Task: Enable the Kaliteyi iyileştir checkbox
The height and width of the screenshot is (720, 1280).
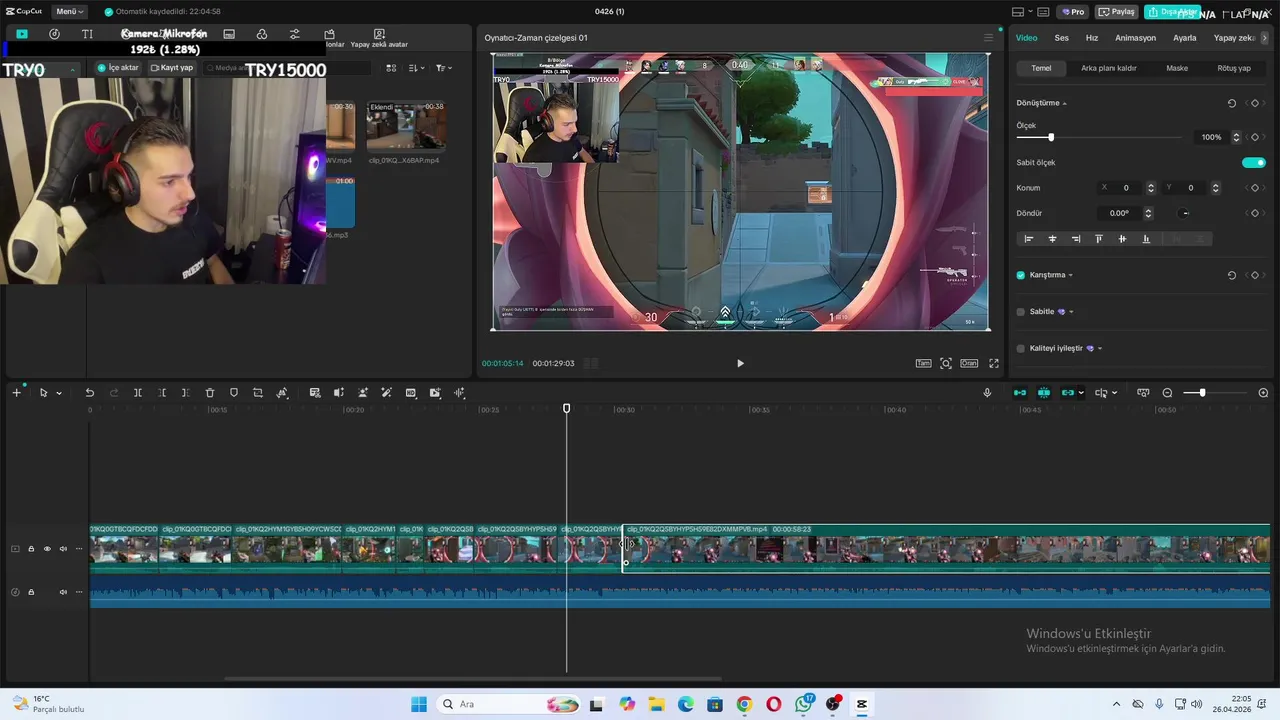Action: [1021, 348]
